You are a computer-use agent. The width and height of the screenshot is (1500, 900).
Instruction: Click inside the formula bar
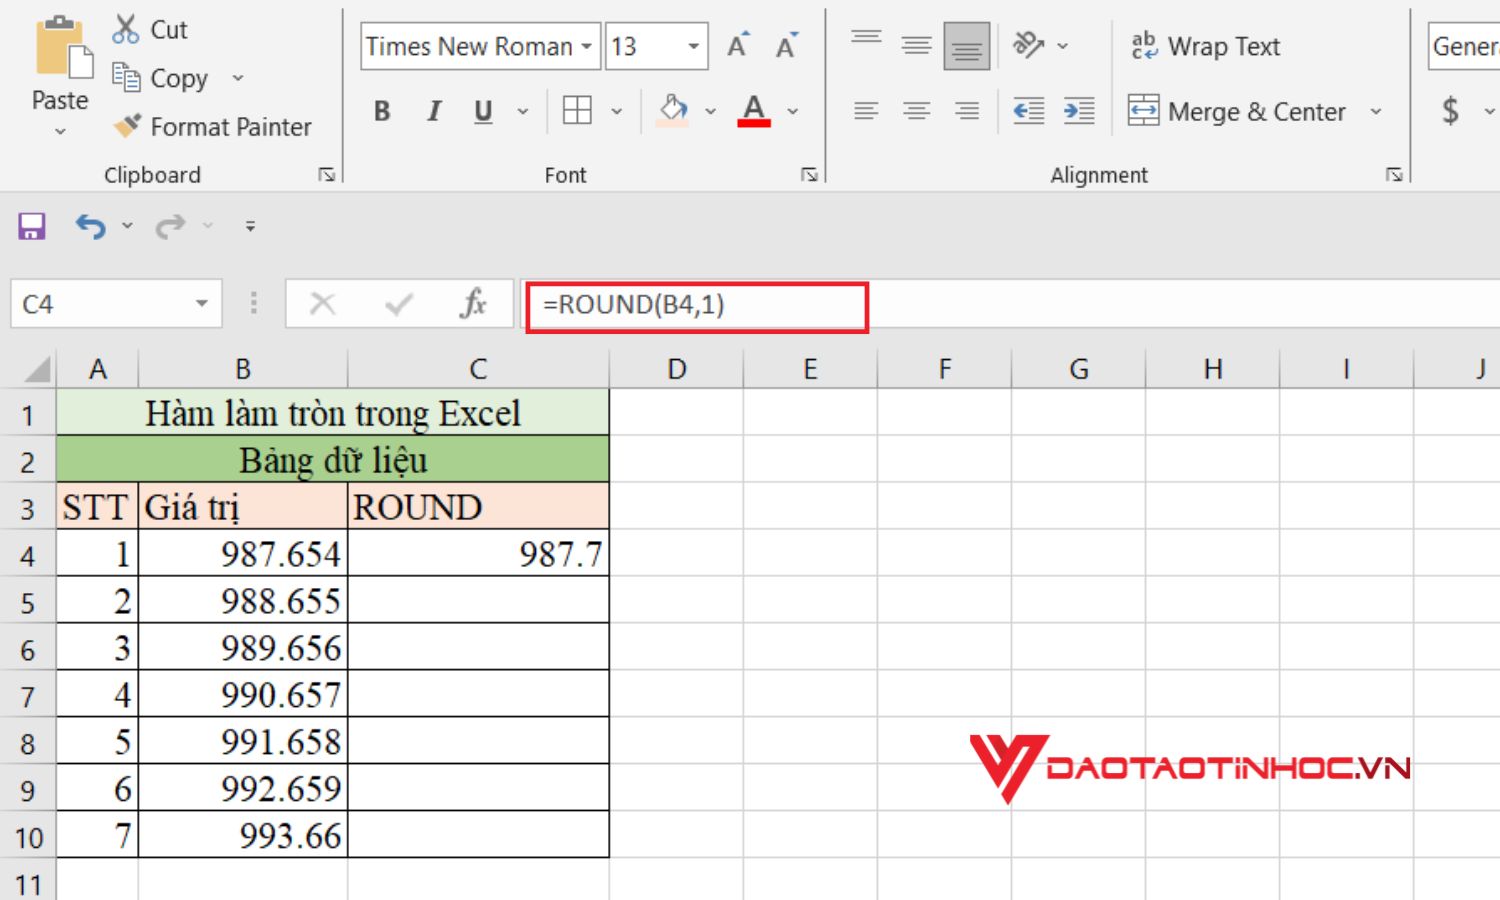[700, 305]
